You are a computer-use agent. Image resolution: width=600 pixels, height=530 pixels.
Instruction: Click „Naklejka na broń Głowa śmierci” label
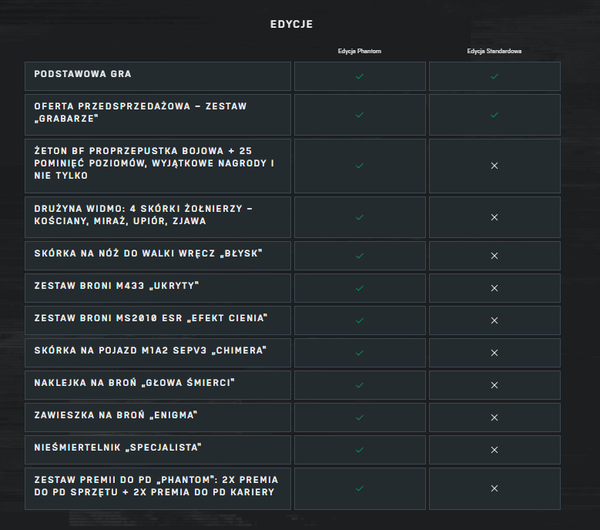tap(134, 383)
